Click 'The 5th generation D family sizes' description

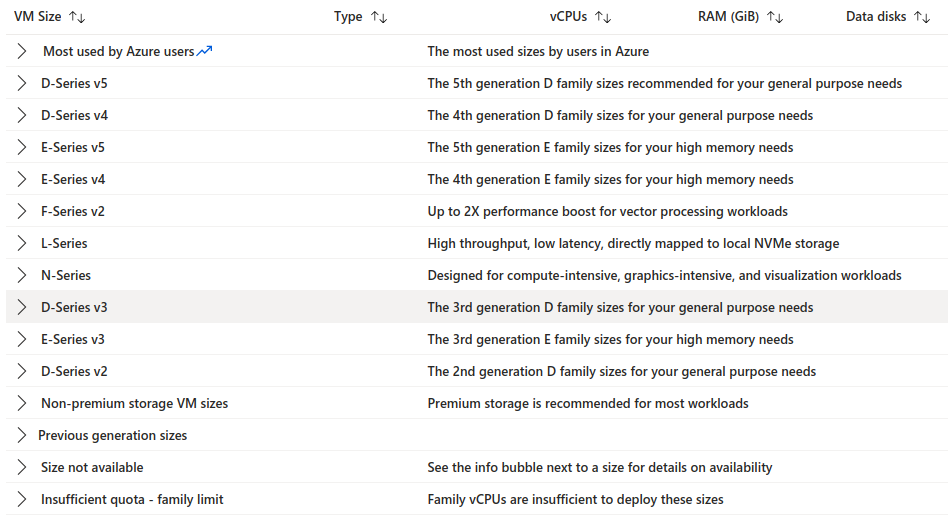click(664, 83)
